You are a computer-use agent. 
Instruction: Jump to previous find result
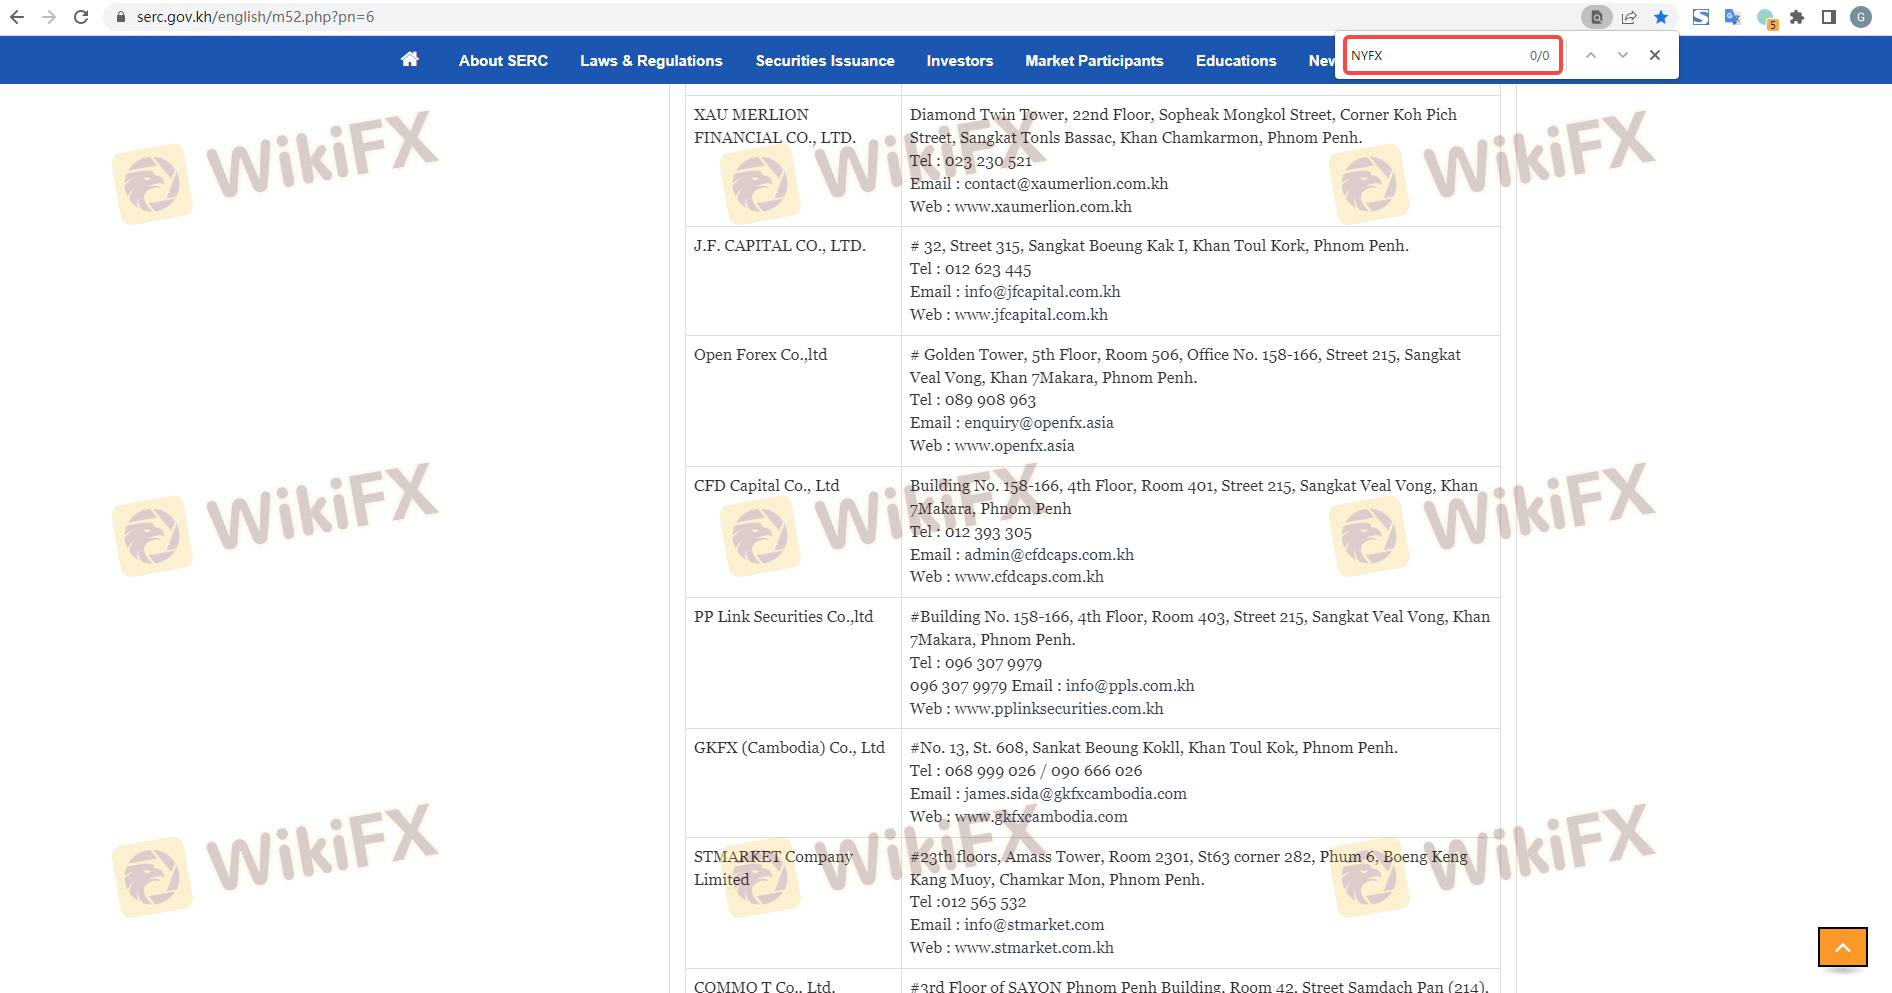tap(1591, 55)
